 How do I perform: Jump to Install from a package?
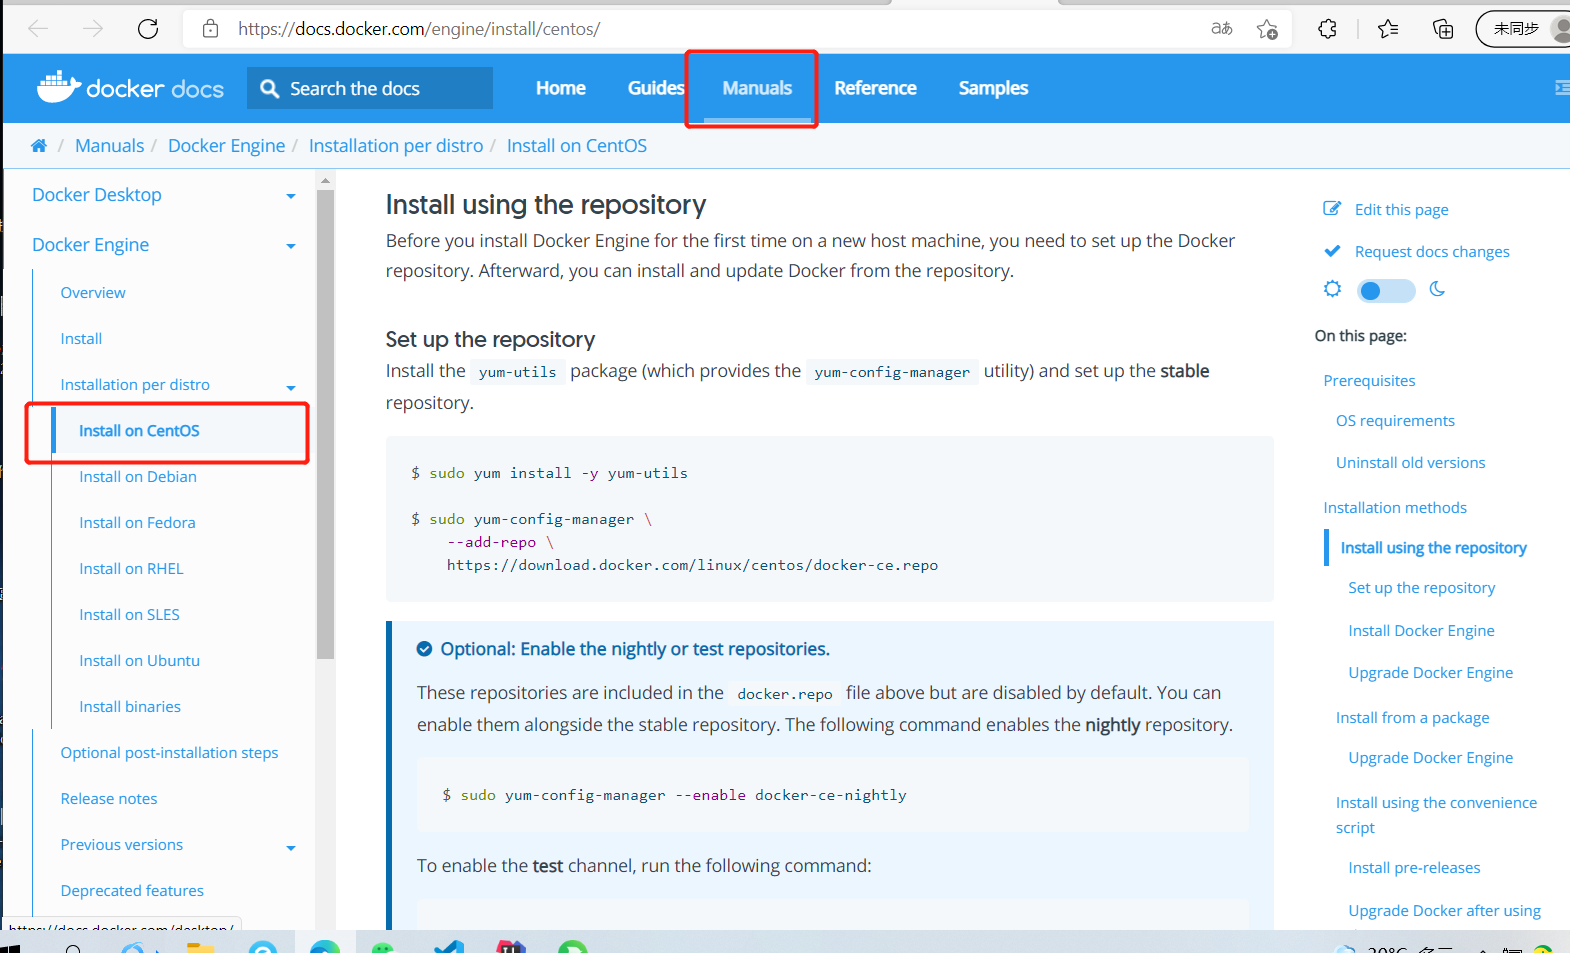click(1412, 718)
